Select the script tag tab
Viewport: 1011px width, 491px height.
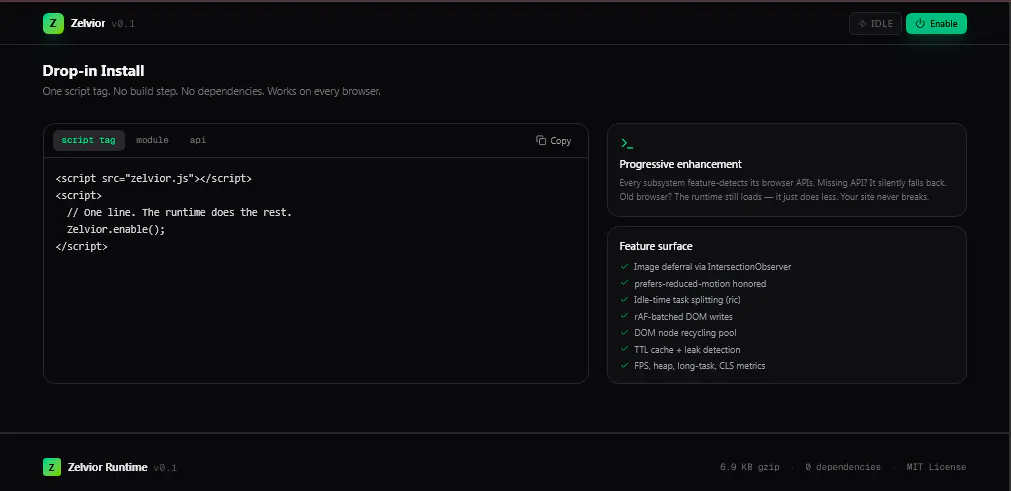click(88, 140)
